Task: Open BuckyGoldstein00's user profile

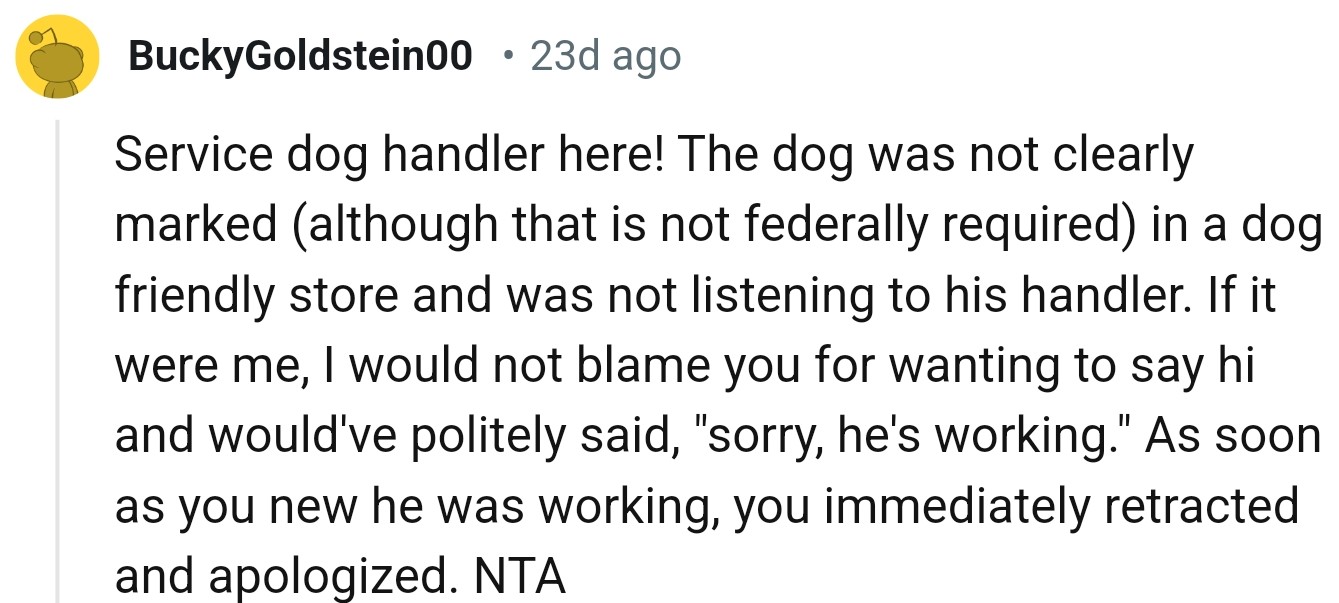Action: point(300,57)
